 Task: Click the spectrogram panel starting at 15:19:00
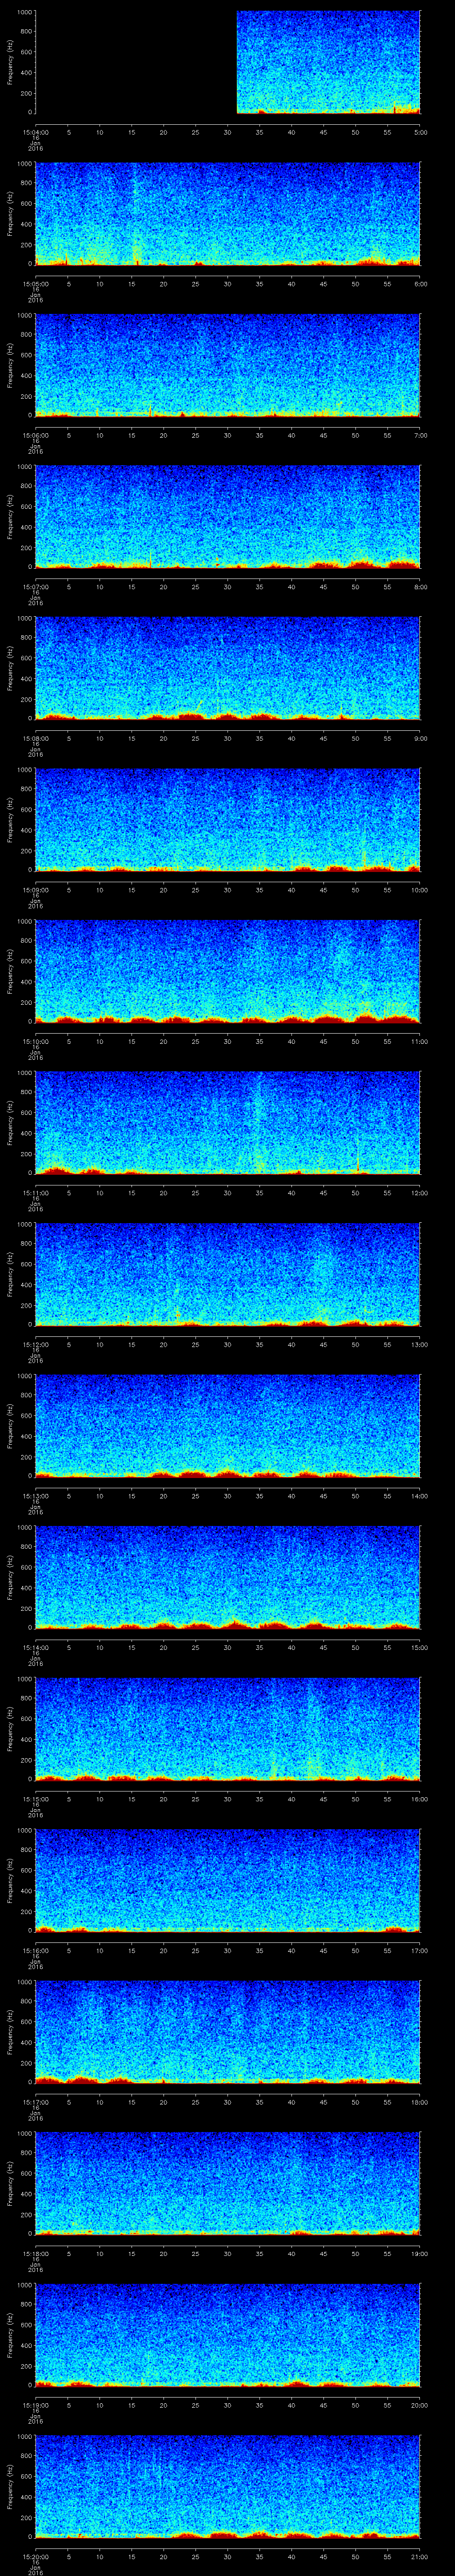[x=228, y=2335]
